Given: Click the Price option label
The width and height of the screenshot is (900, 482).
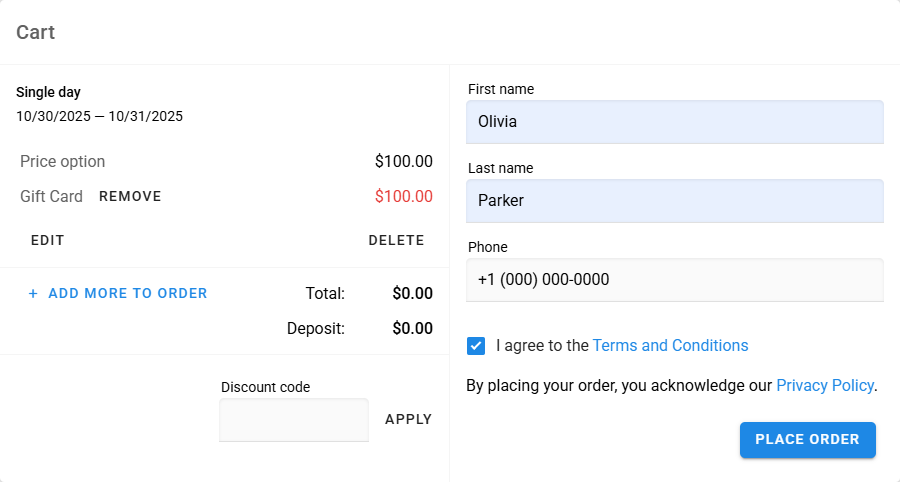Looking at the screenshot, I should 62,162.
